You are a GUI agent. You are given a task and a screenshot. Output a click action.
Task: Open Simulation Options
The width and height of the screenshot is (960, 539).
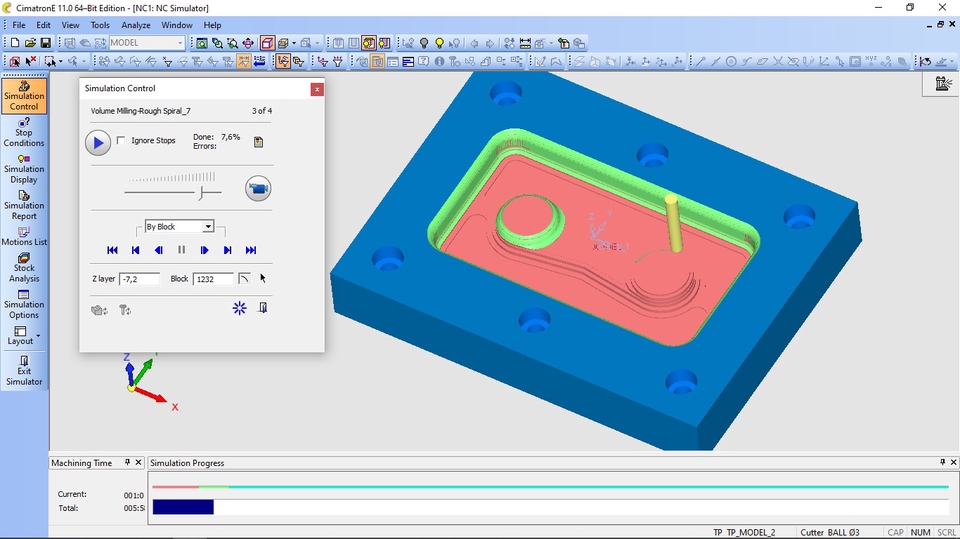24,304
